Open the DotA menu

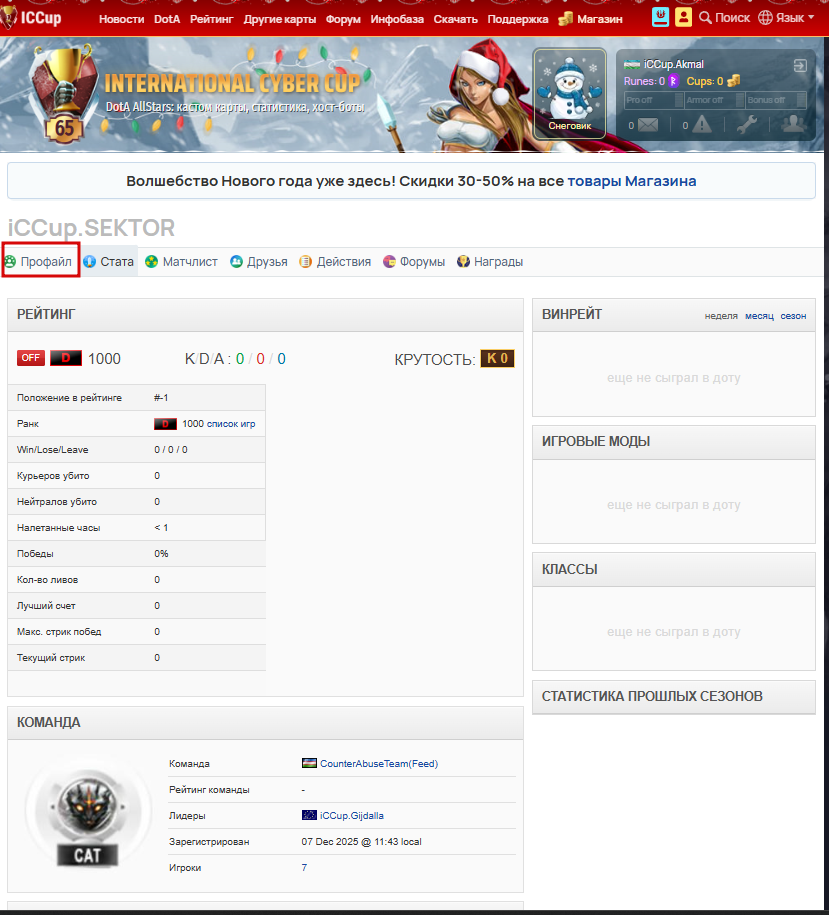coord(167,19)
